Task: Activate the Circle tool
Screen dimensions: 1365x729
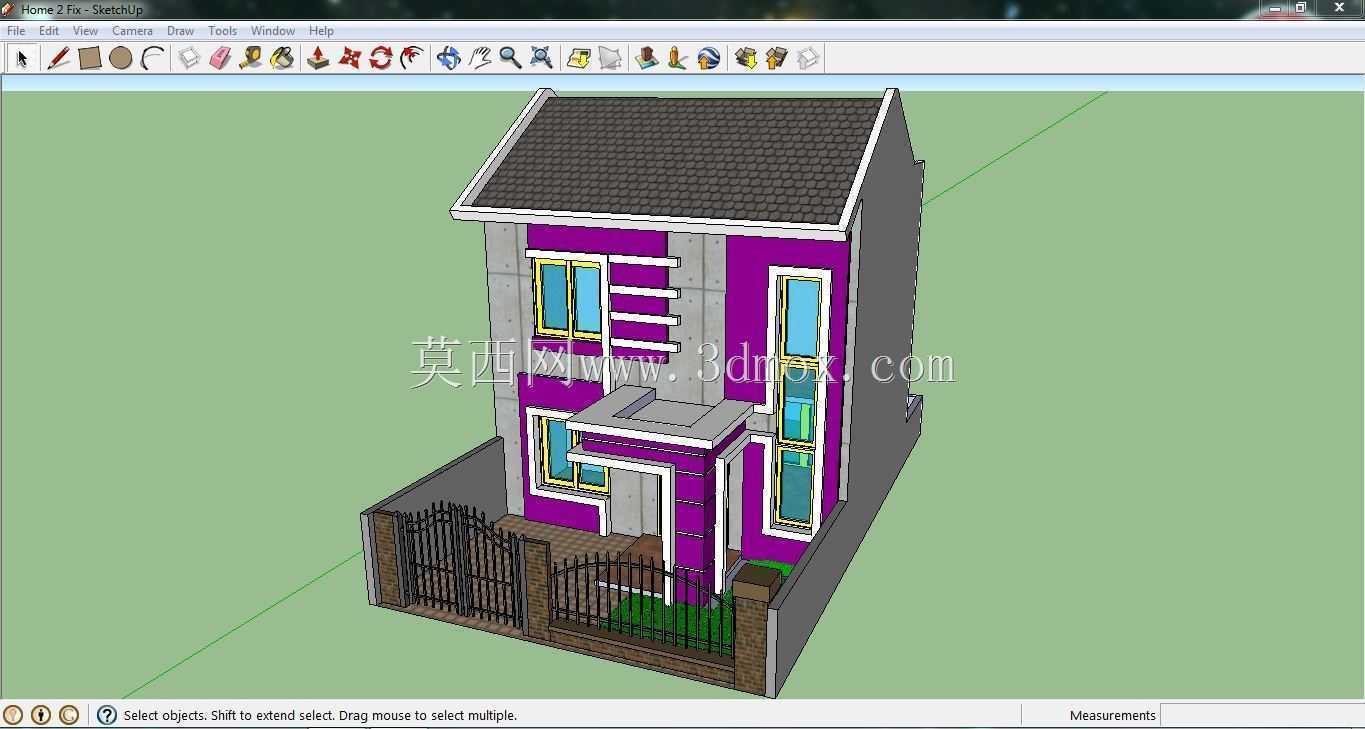Action: click(x=121, y=58)
